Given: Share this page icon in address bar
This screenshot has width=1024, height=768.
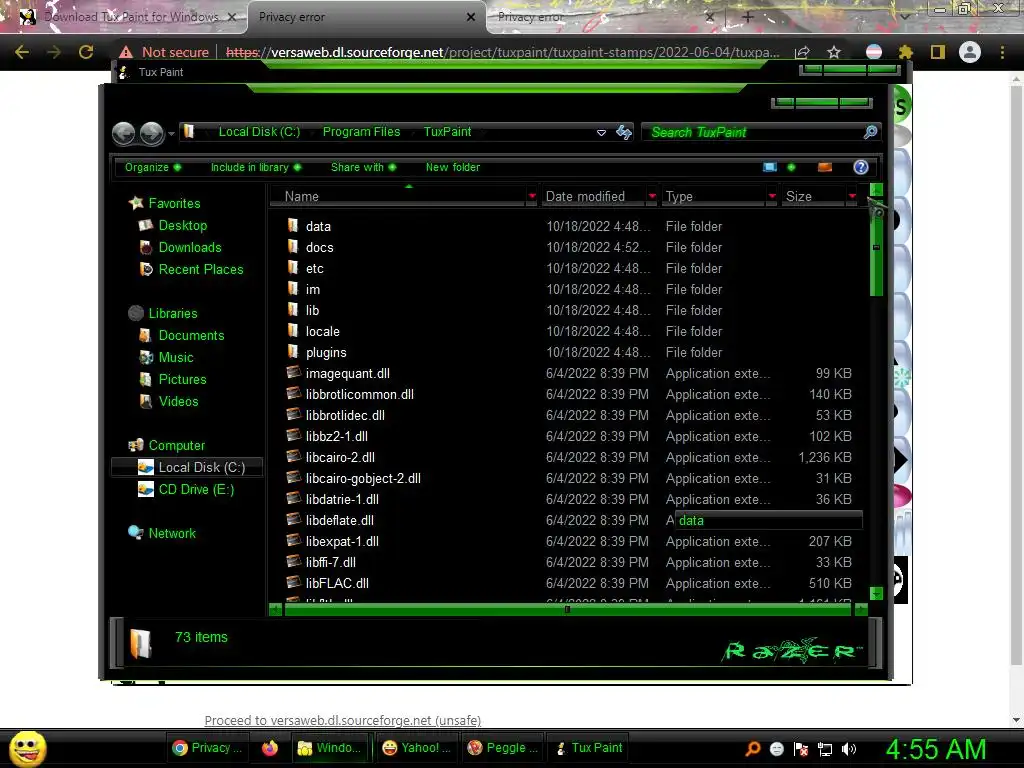Looking at the screenshot, I should [803, 52].
